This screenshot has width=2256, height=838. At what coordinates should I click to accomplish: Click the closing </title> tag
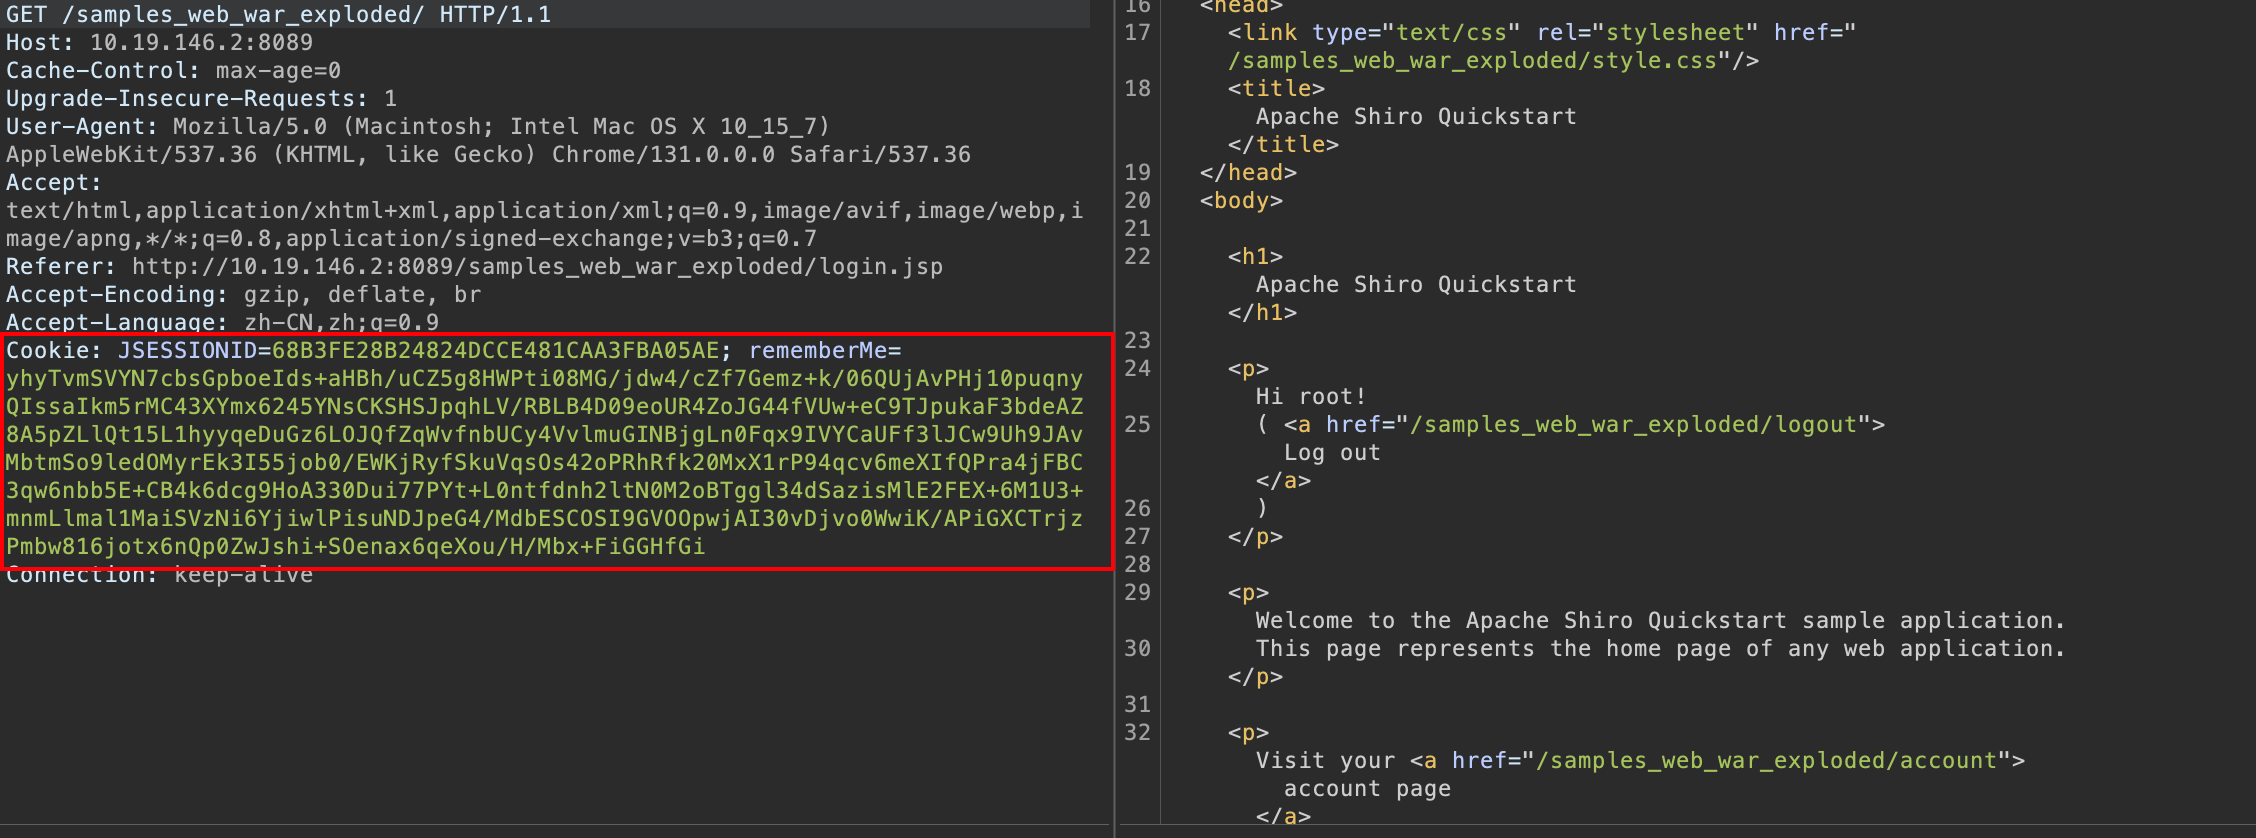coord(1284,144)
